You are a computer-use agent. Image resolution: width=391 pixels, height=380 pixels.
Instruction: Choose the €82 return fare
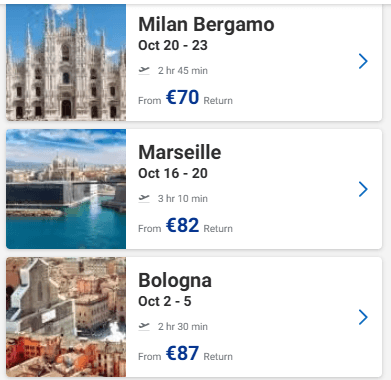(182, 225)
